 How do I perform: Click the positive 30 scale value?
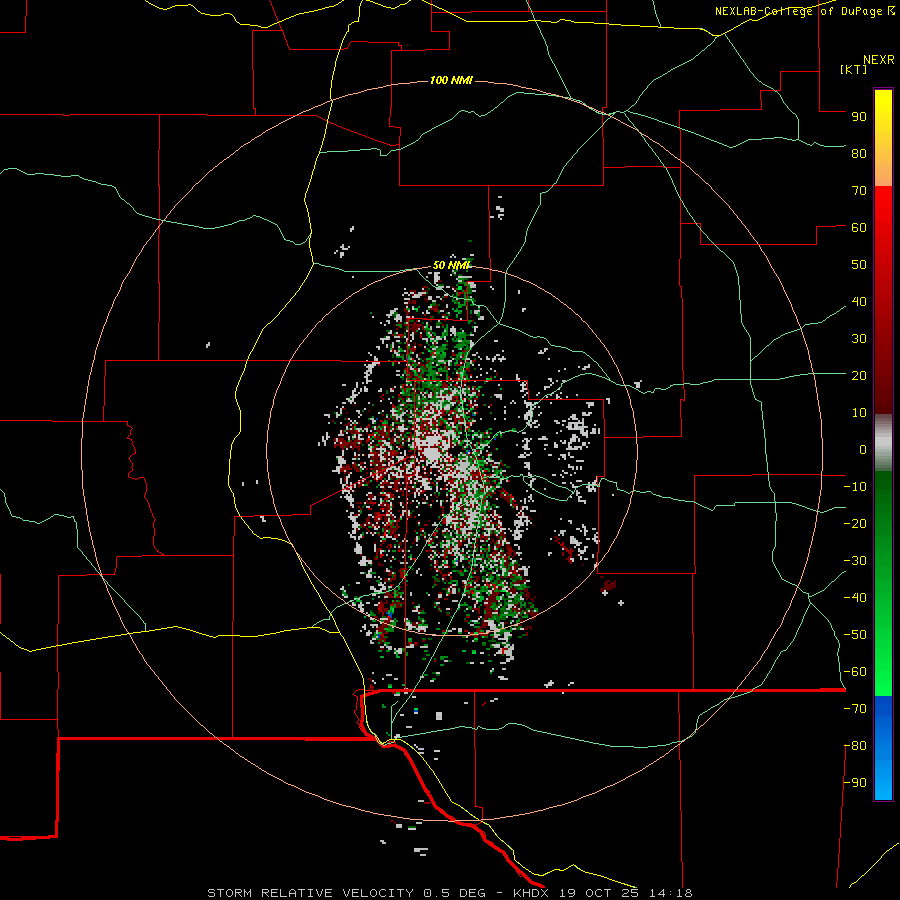click(x=859, y=339)
